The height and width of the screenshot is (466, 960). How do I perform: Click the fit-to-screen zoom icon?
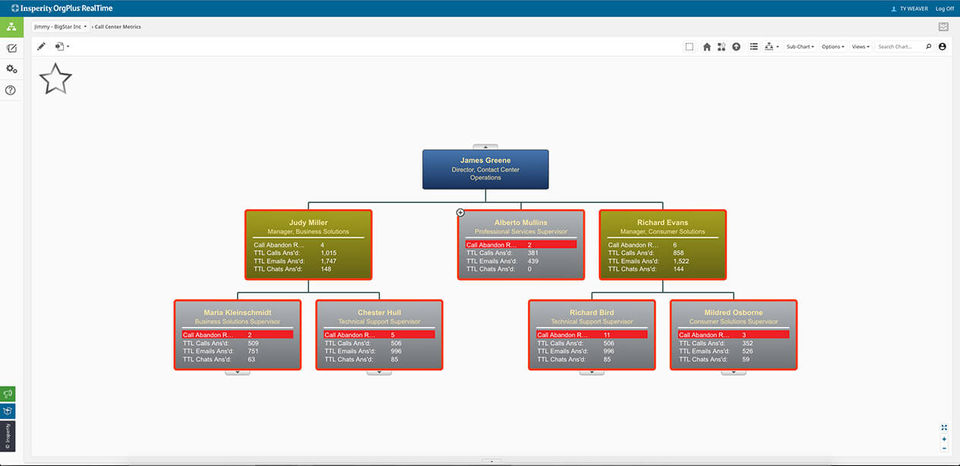point(944,427)
